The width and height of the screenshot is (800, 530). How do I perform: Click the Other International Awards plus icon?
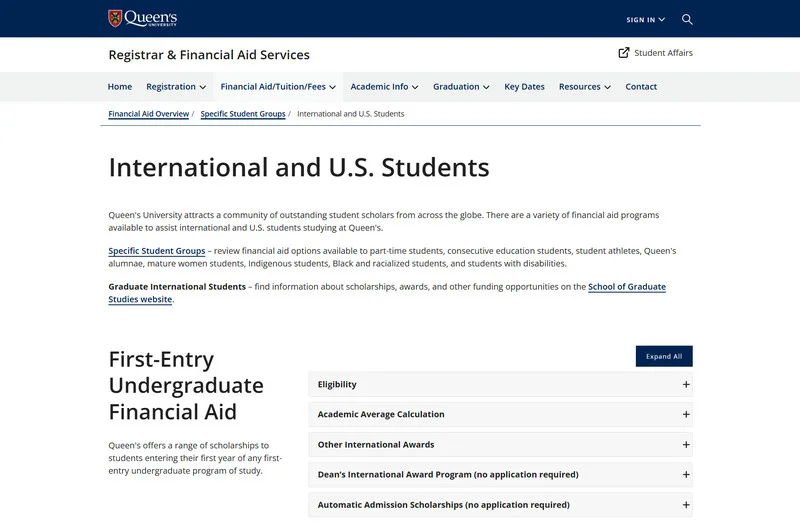686,445
